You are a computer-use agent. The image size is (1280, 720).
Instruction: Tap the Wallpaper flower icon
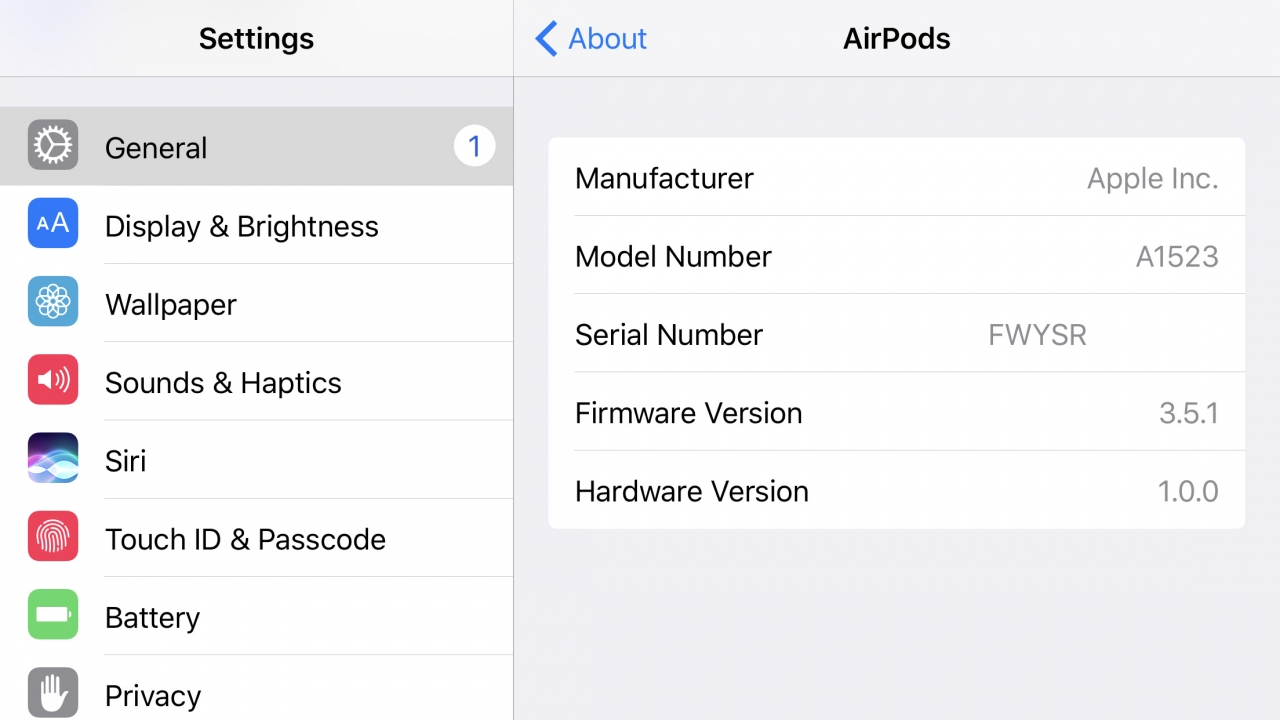click(x=53, y=302)
